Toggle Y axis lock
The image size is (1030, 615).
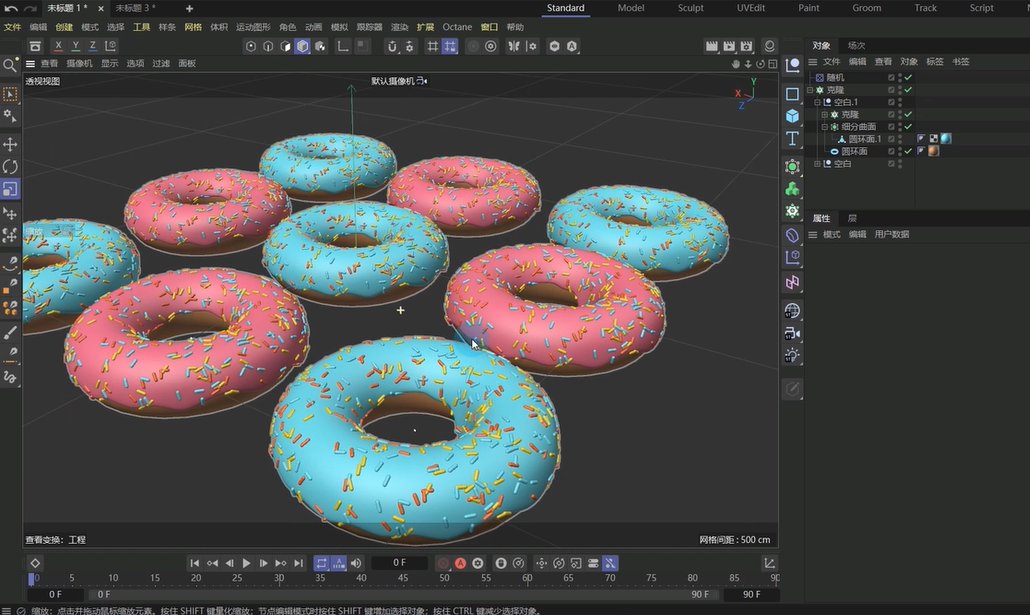76,46
